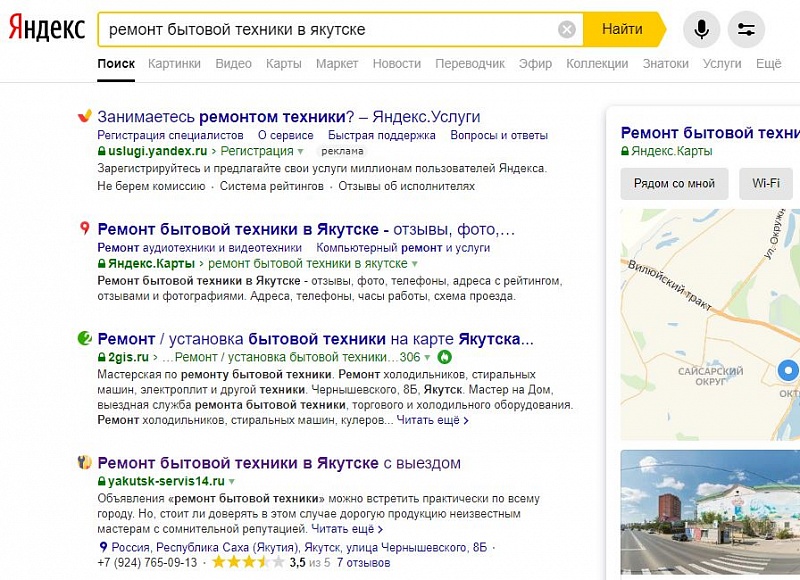The image size is (800, 580).
Task: Click Вилюйский тракт road label on map
Action: pyautogui.click(x=669, y=286)
